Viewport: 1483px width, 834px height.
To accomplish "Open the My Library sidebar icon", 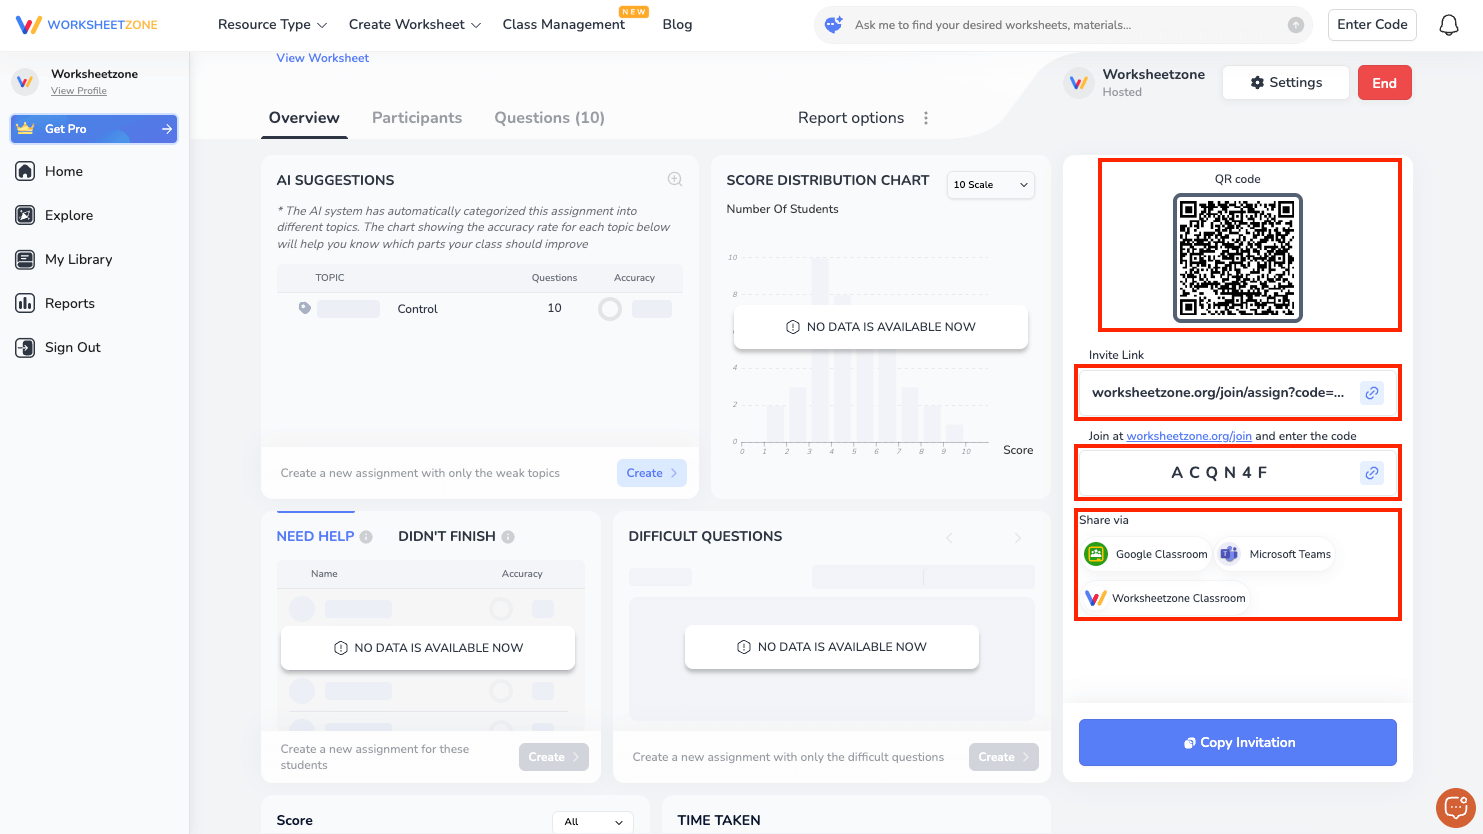I will (25, 259).
